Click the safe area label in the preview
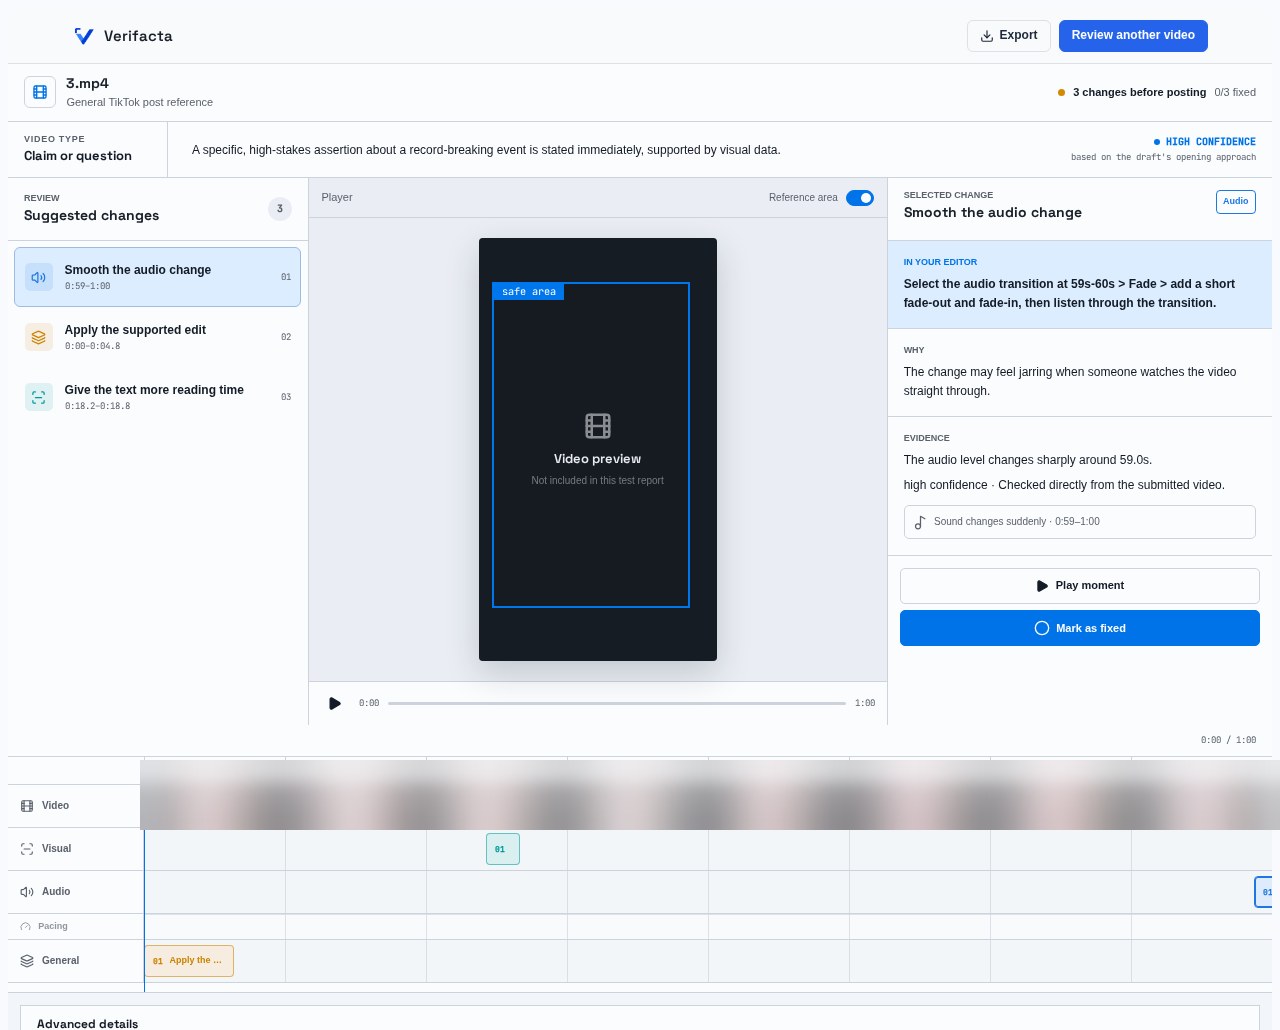 point(529,292)
